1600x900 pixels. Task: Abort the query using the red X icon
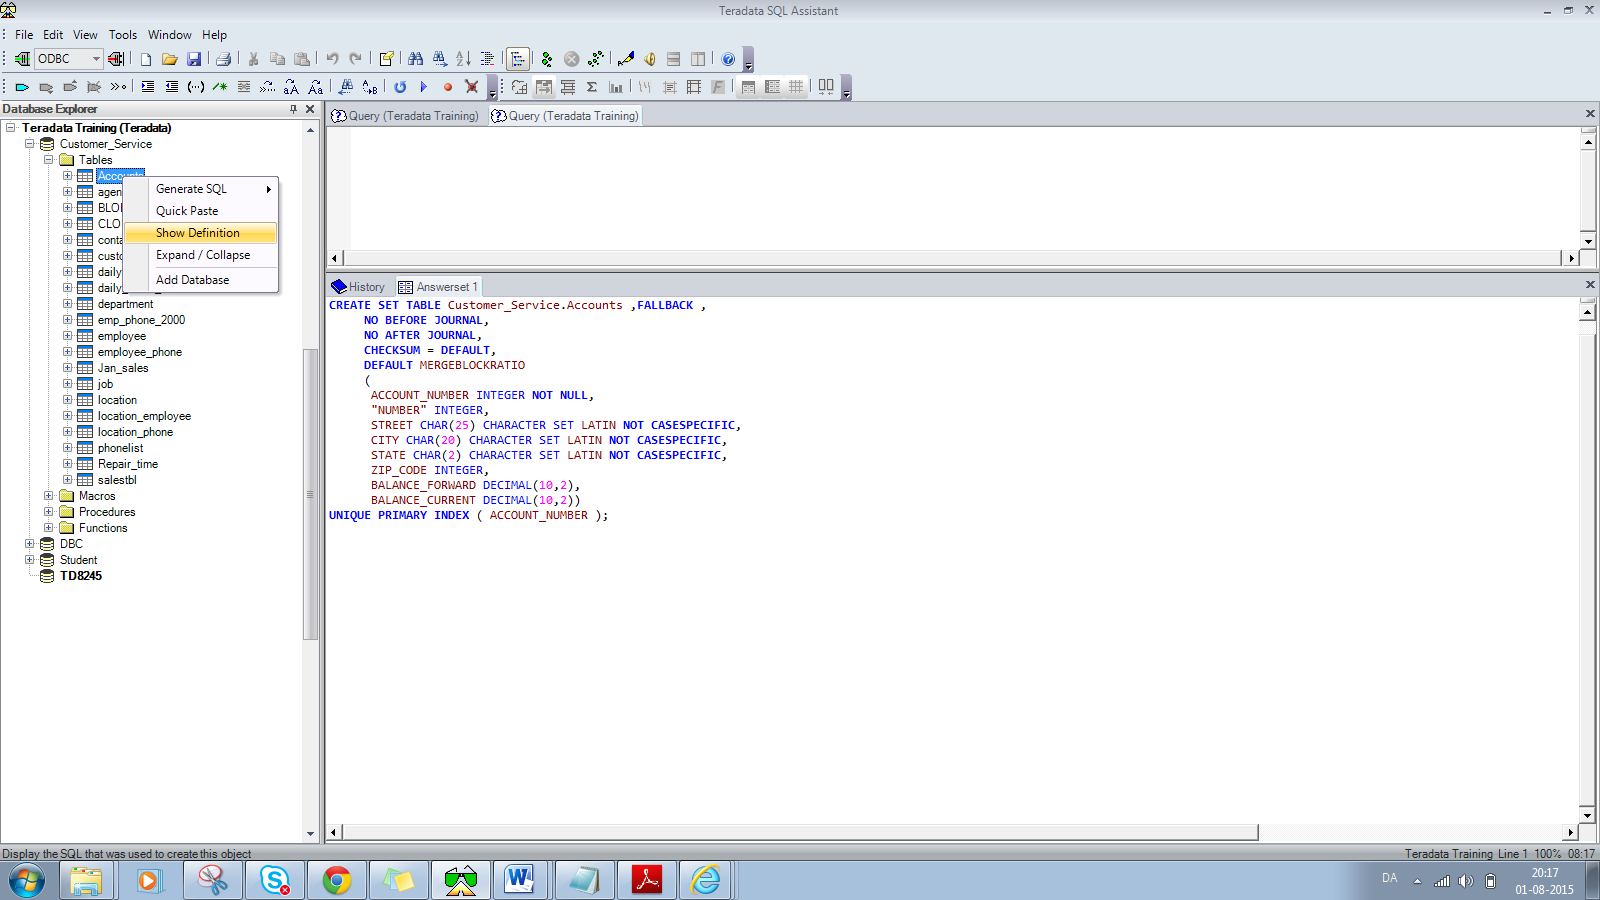472,86
